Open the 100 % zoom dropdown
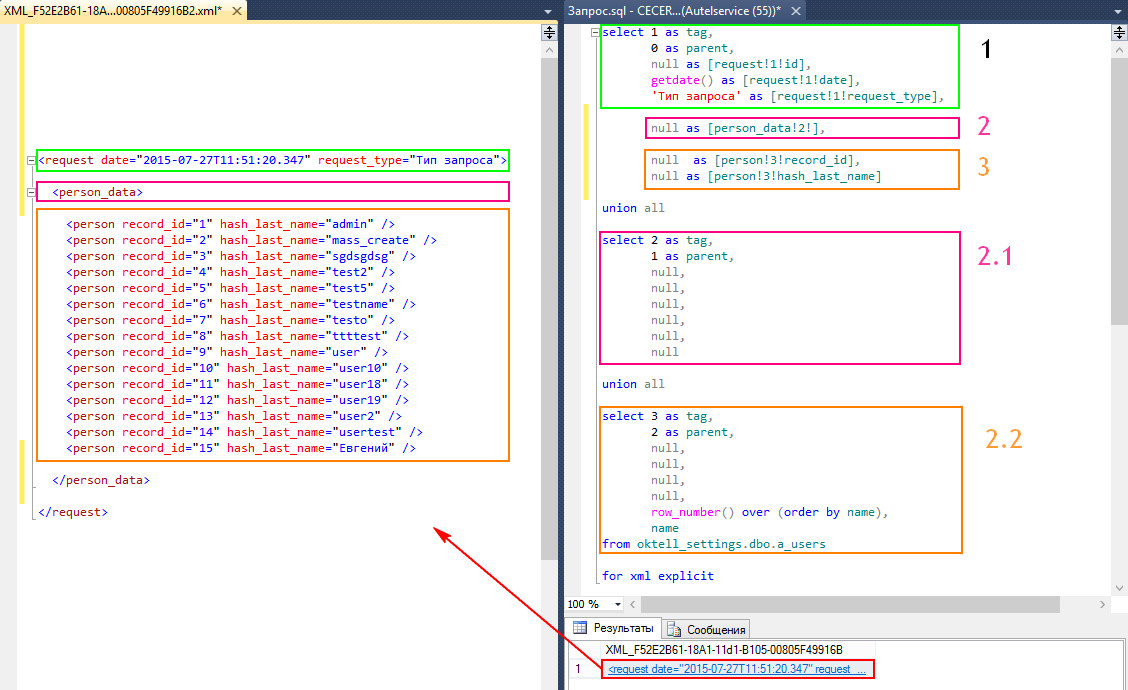The height and width of the screenshot is (690, 1128). 618,605
